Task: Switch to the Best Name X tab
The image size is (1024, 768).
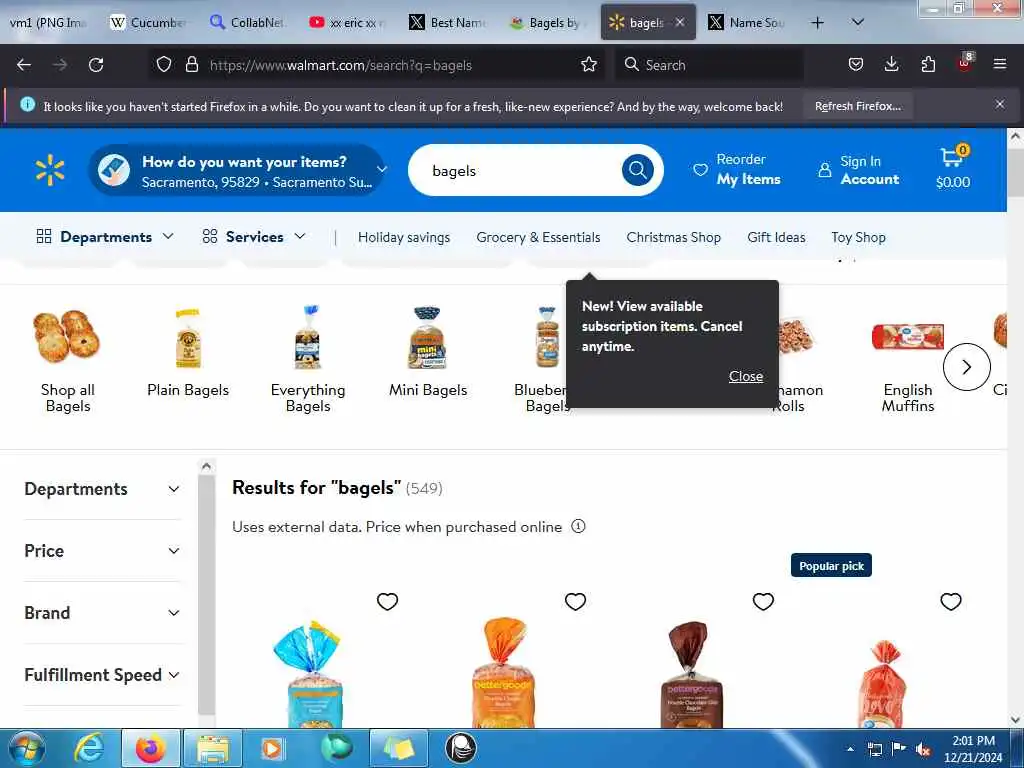Action: [x=447, y=23]
